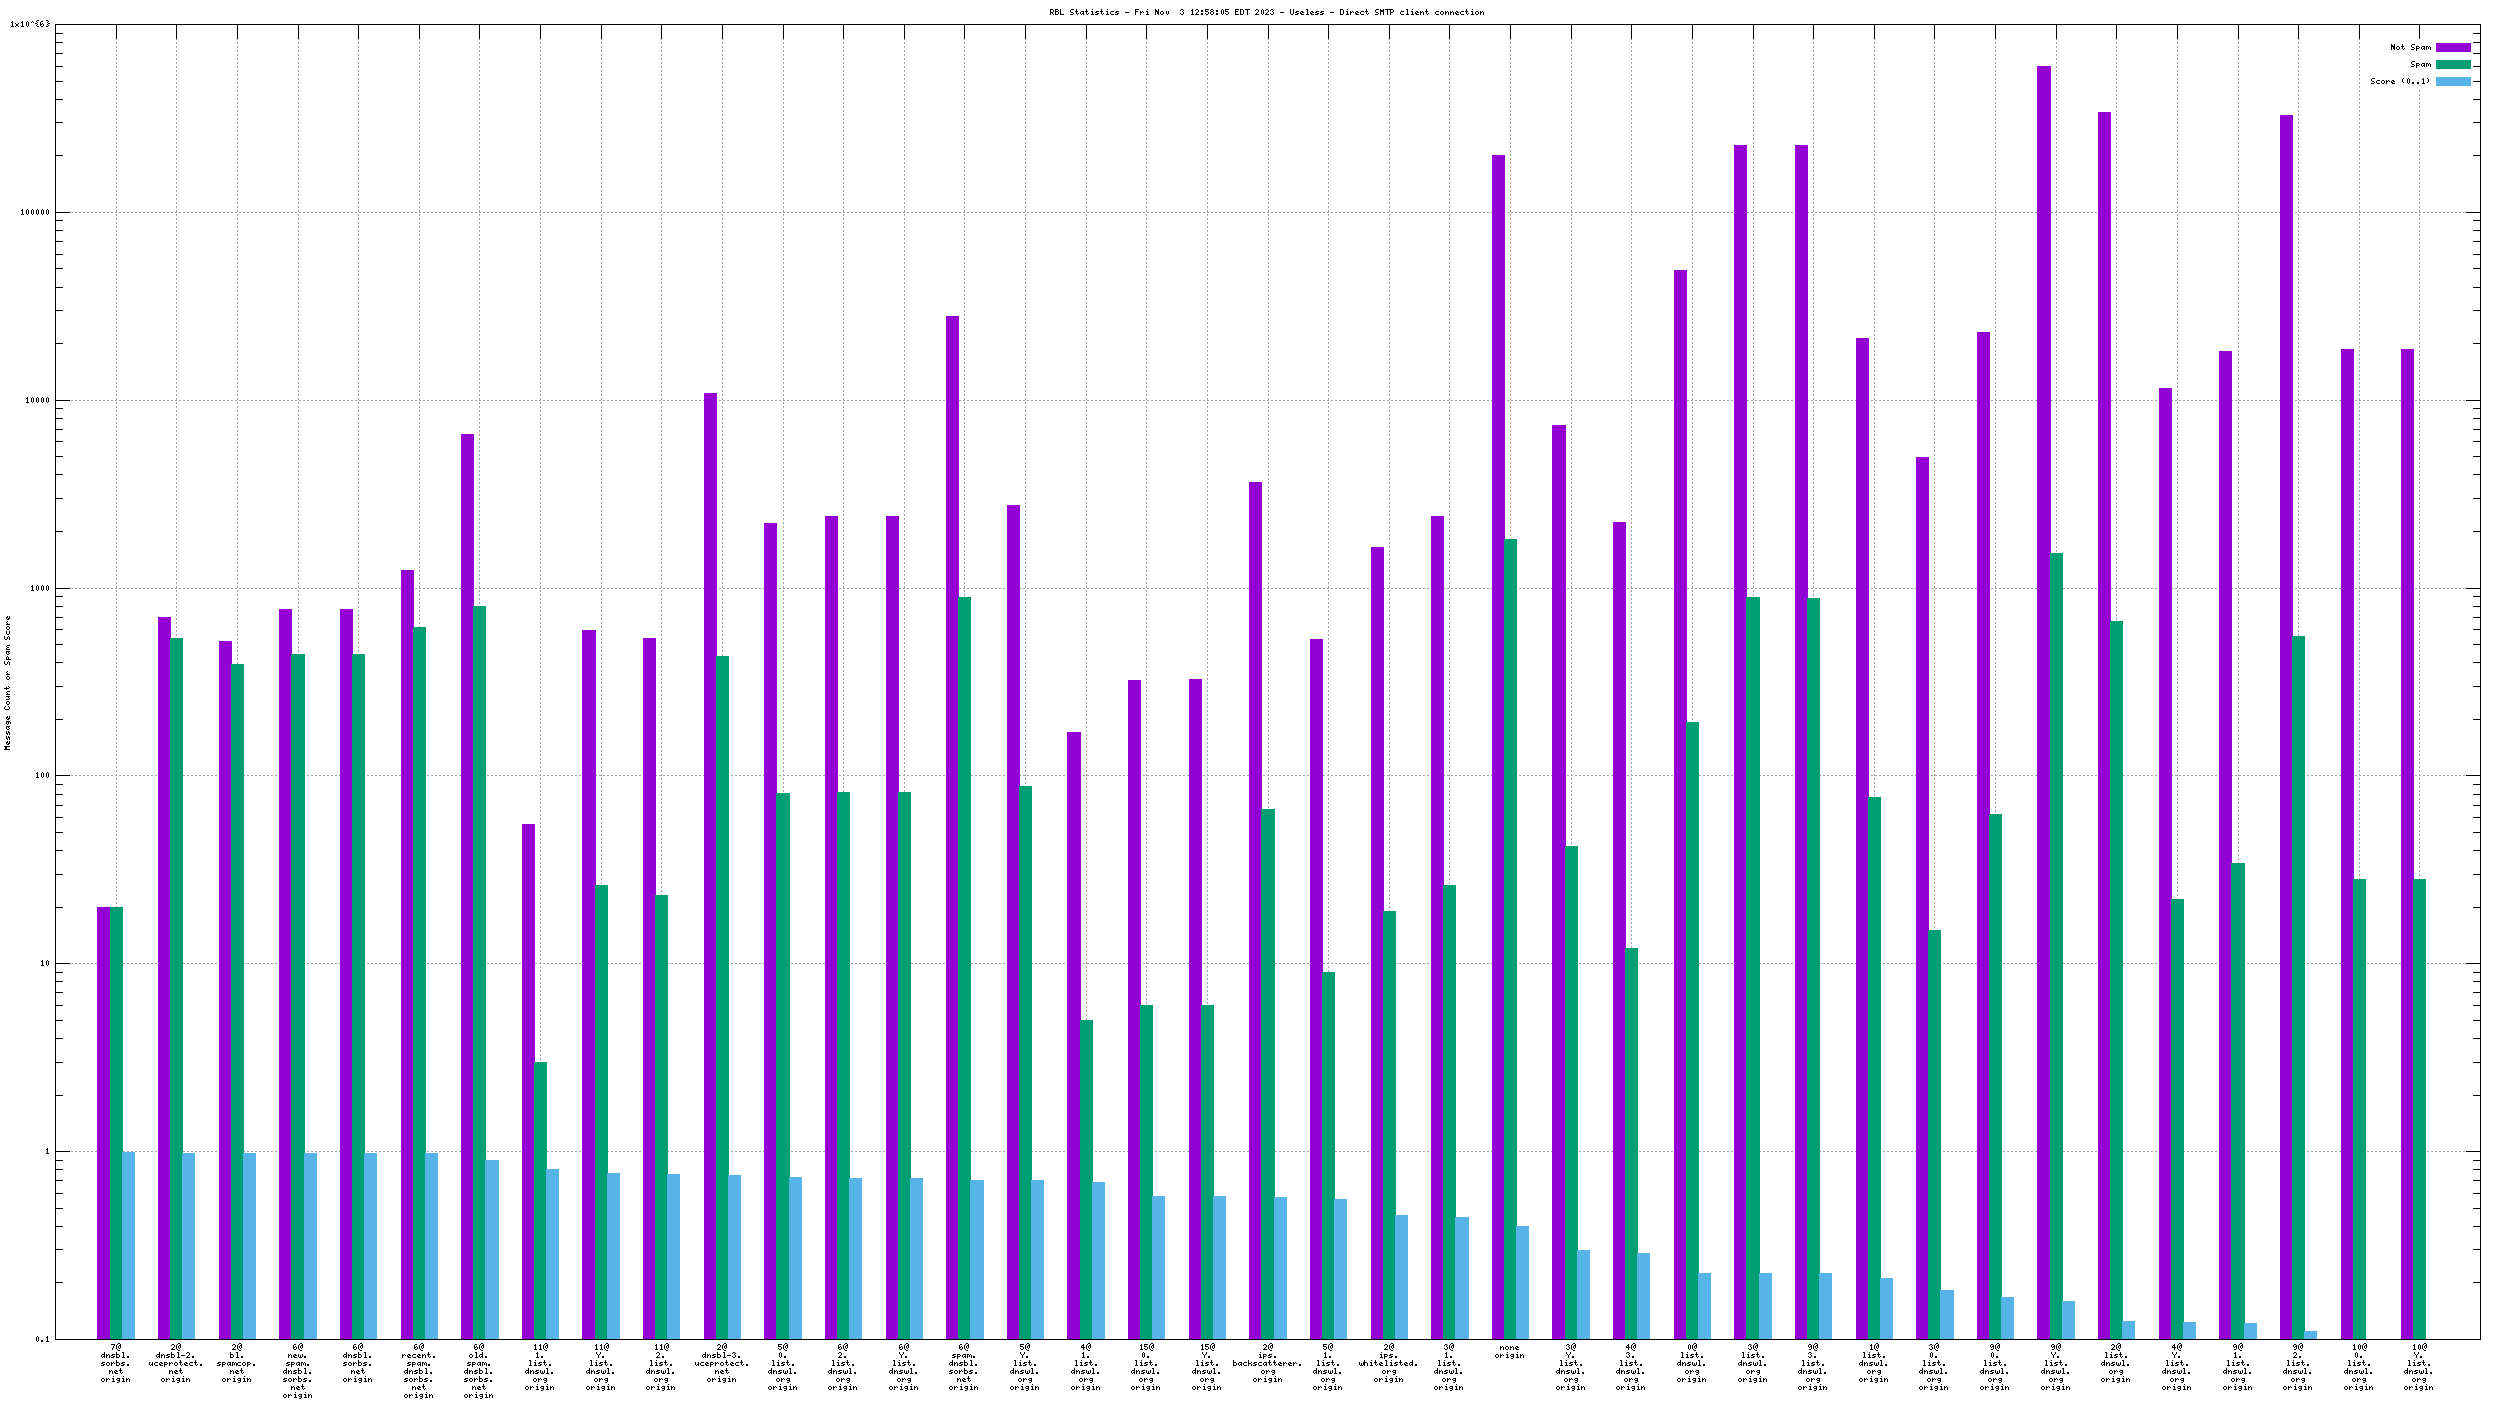Click the dnsbl-3.uceprotect.net origin label
The height and width of the screenshot is (1404, 2496).
[722, 1366]
